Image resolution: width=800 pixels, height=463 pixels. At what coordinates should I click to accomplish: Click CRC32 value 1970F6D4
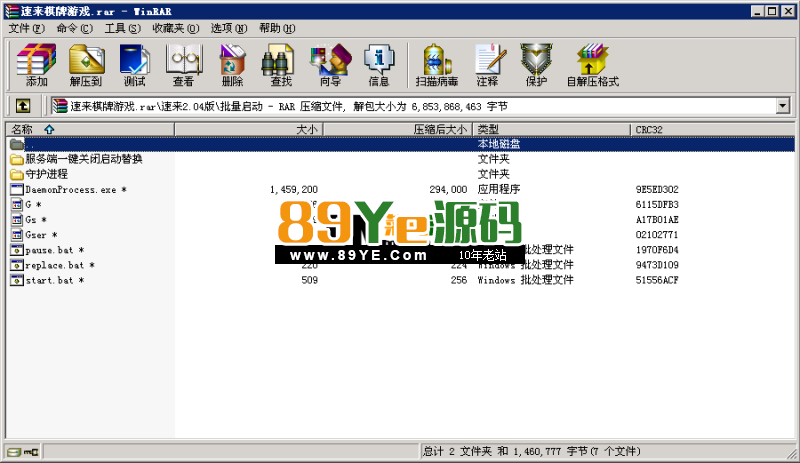coord(657,250)
